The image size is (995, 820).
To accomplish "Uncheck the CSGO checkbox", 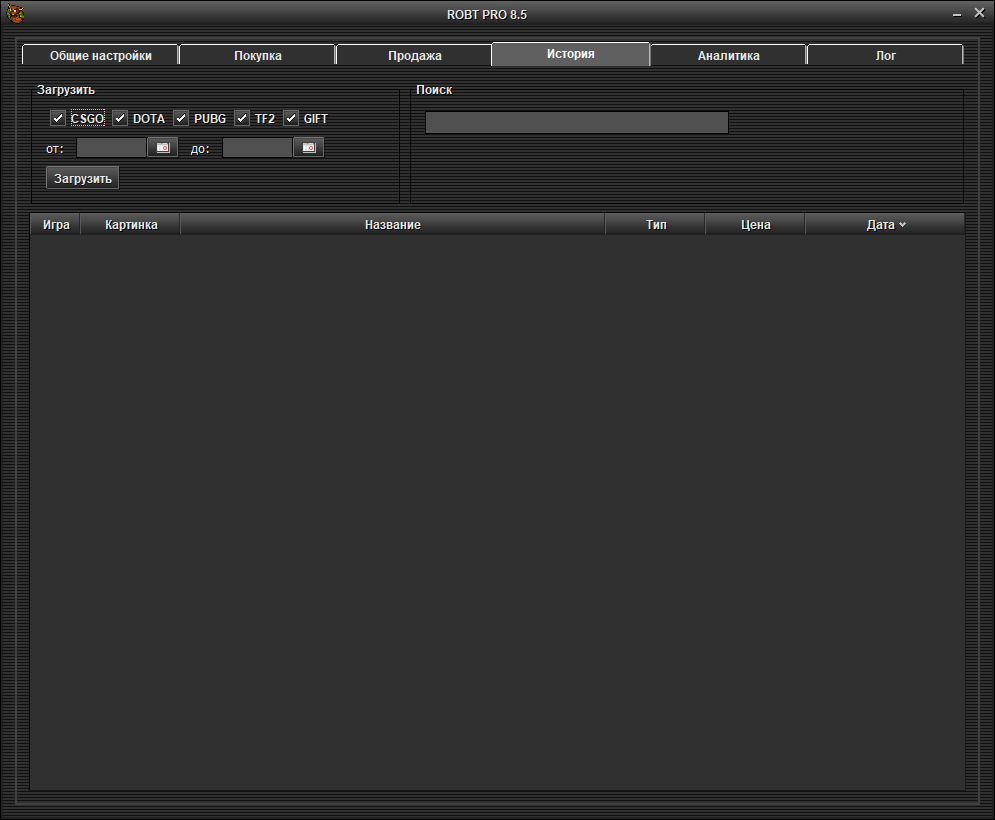I will 58,119.
